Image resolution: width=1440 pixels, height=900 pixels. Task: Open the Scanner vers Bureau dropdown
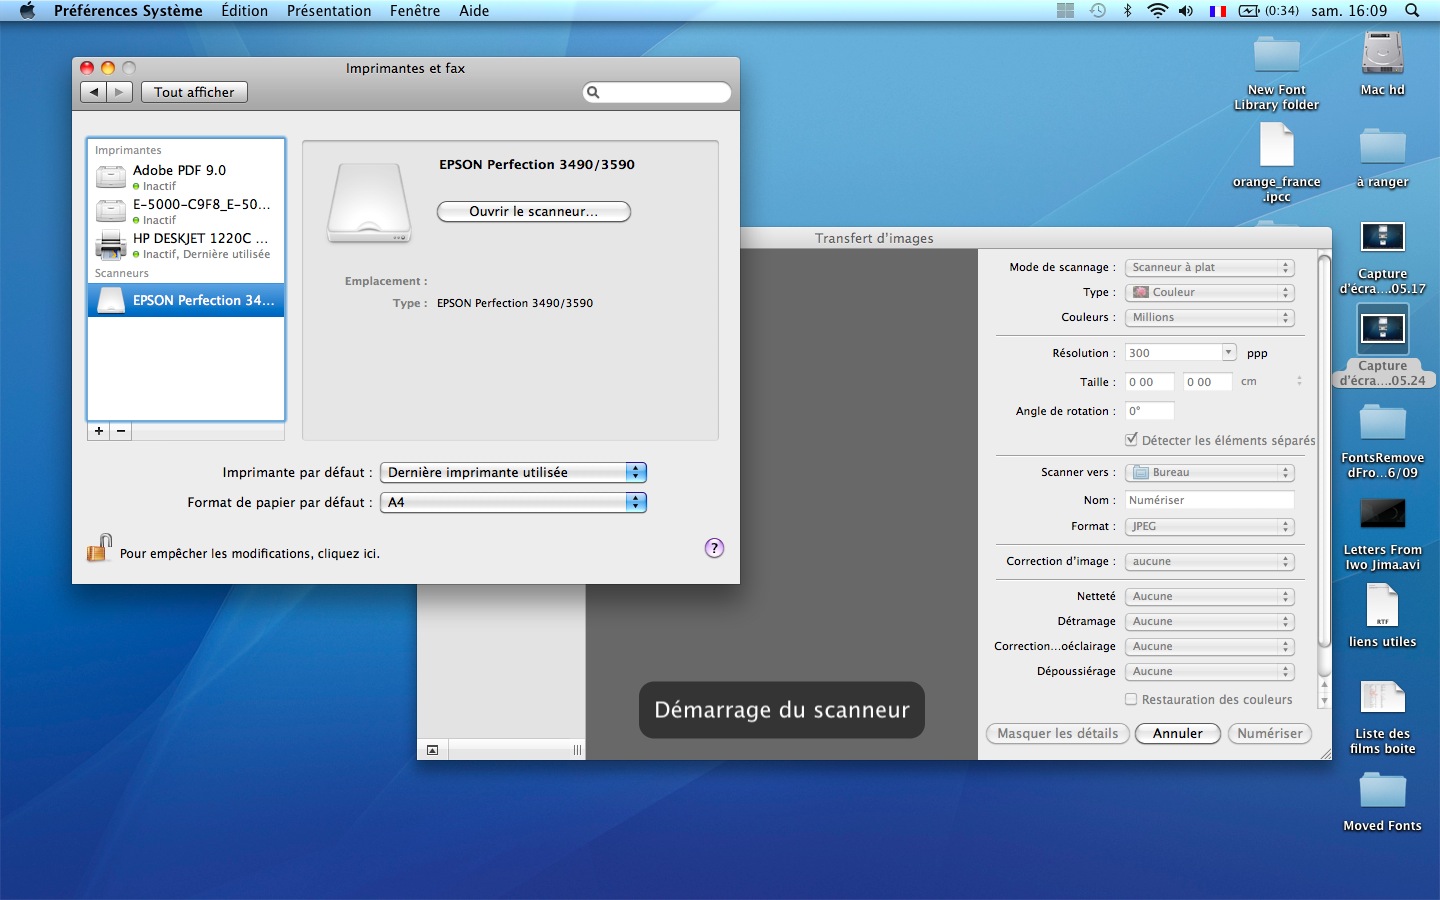(x=1210, y=472)
